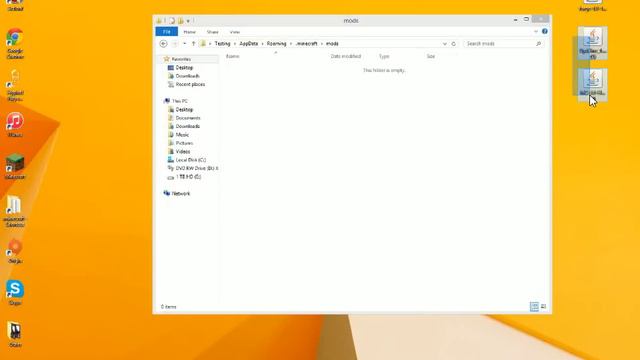The height and width of the screenshot is (360, 640).
Task: Select Network in navigation pane
Action: pyautogui.click(x=180, y=193)
